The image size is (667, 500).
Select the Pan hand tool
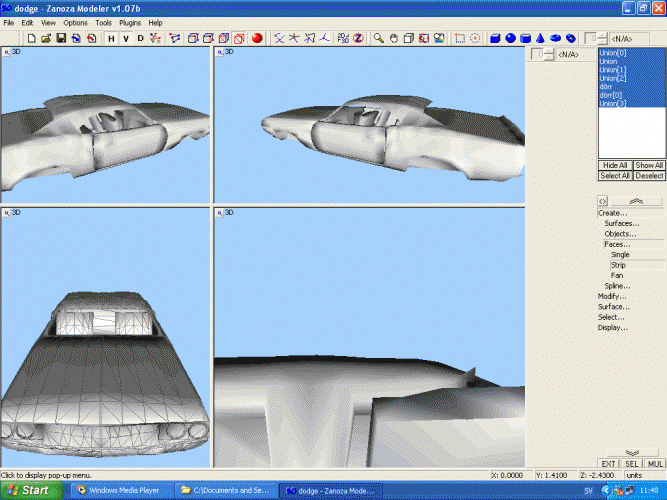395,38
